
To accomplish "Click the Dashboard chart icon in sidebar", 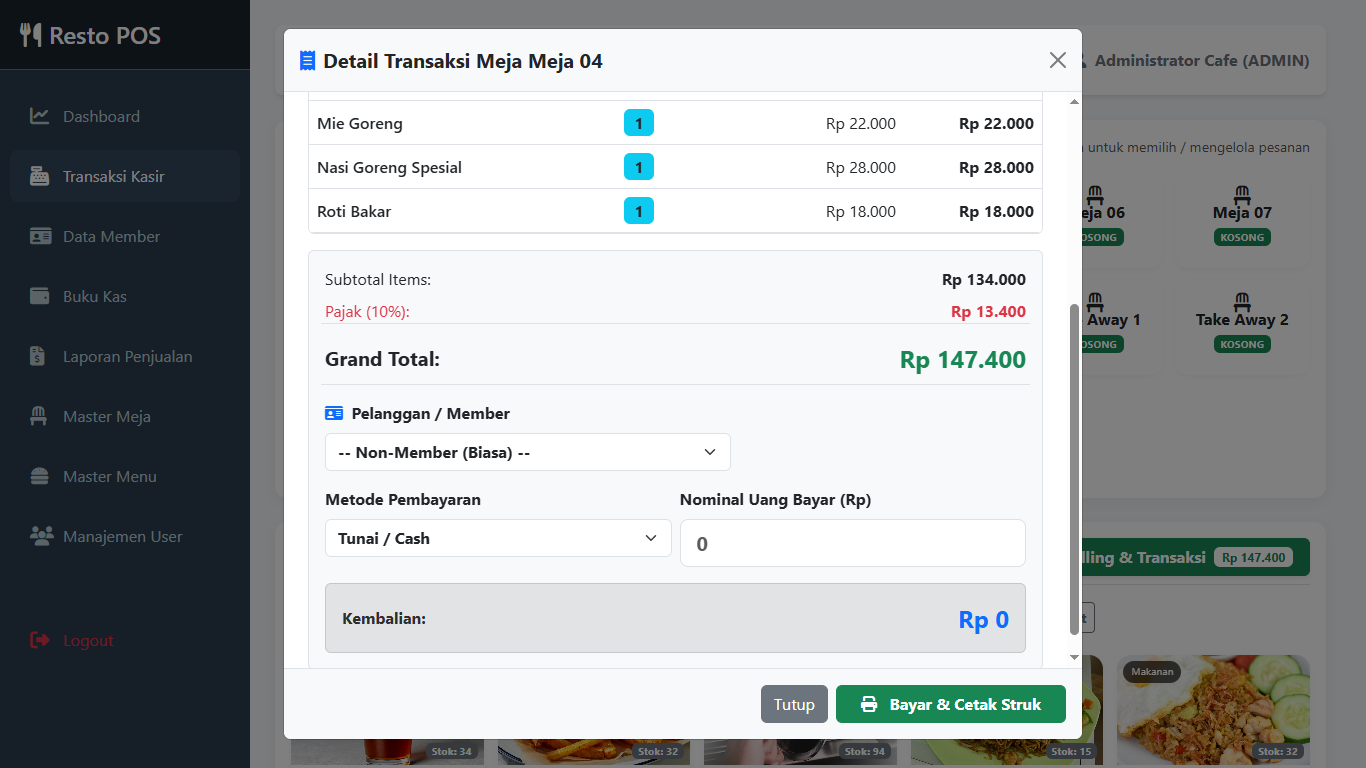I will [x=40, y=116].
